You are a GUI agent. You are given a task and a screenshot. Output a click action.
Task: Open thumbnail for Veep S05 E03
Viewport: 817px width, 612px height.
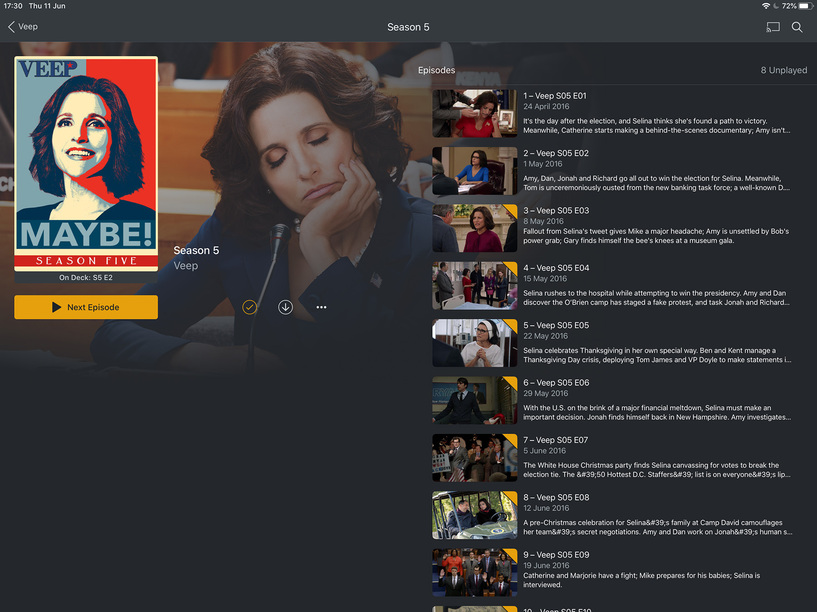click(475, 228)
